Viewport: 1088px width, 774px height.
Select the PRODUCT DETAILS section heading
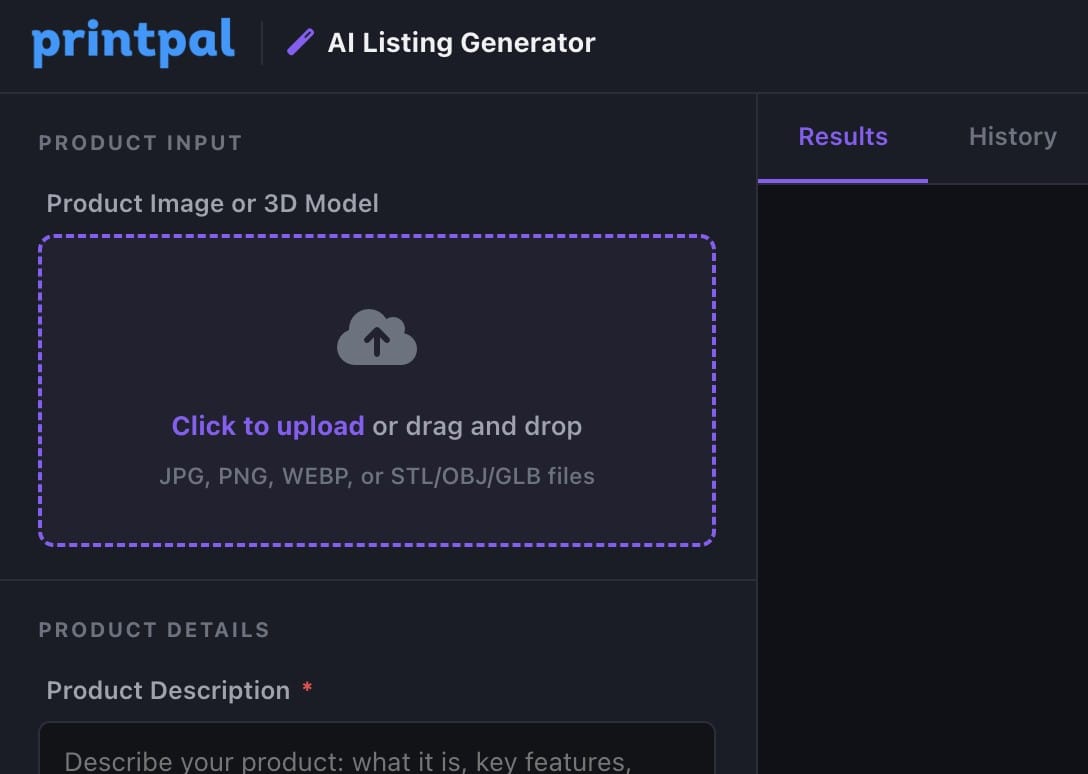click(154, 630)
